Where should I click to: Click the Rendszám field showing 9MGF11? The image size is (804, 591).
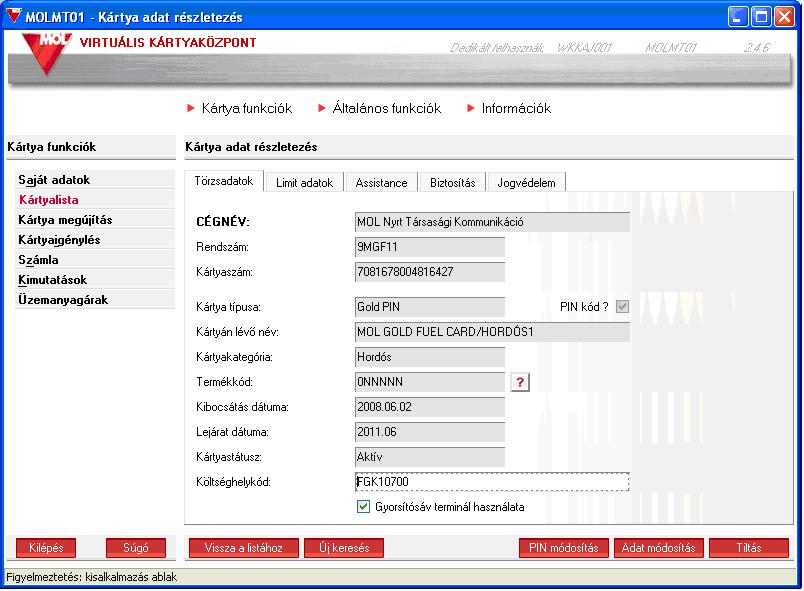tap(430, 247)
